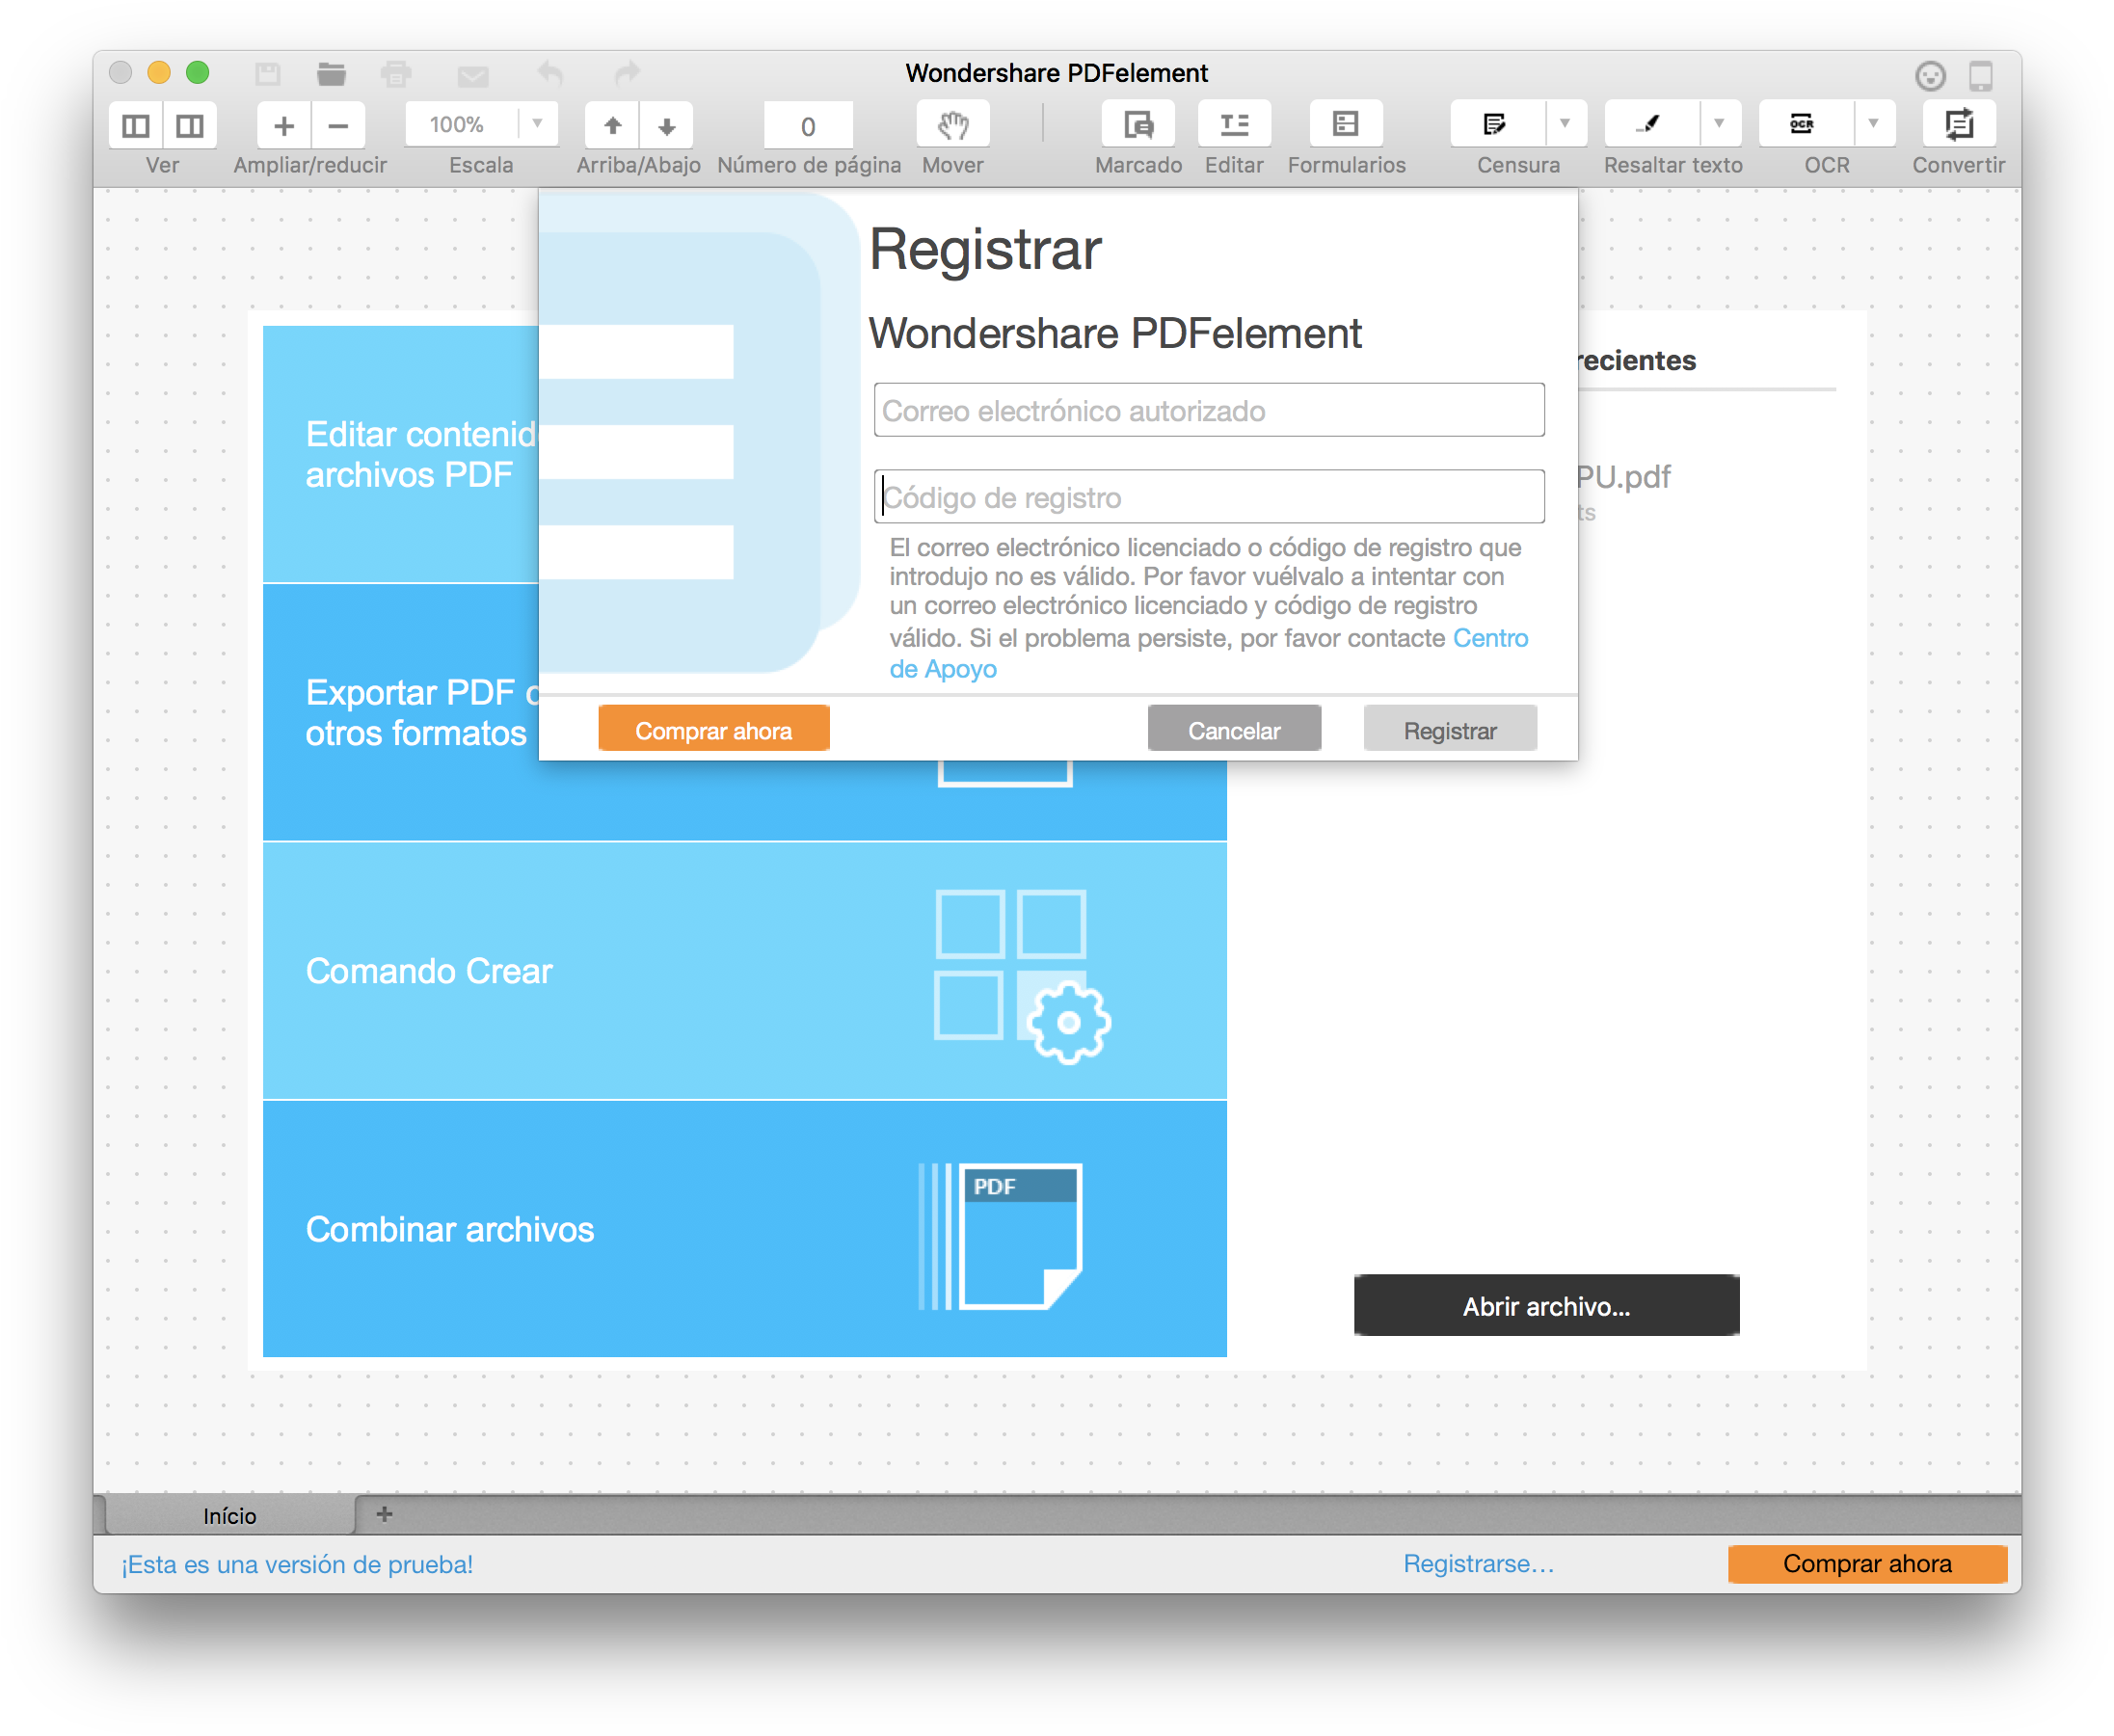Click the Registrar button in dialog

1449,730
